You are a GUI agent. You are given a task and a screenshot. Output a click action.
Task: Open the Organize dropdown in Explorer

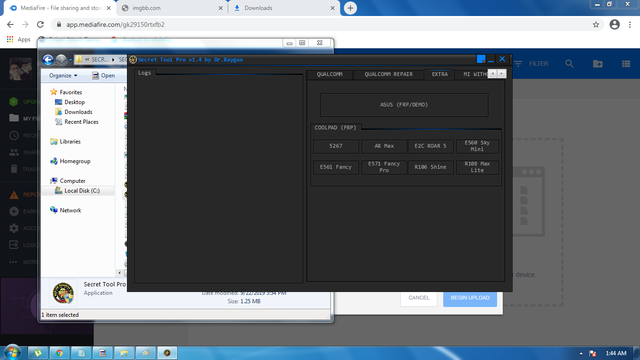(x=63, y=76)
